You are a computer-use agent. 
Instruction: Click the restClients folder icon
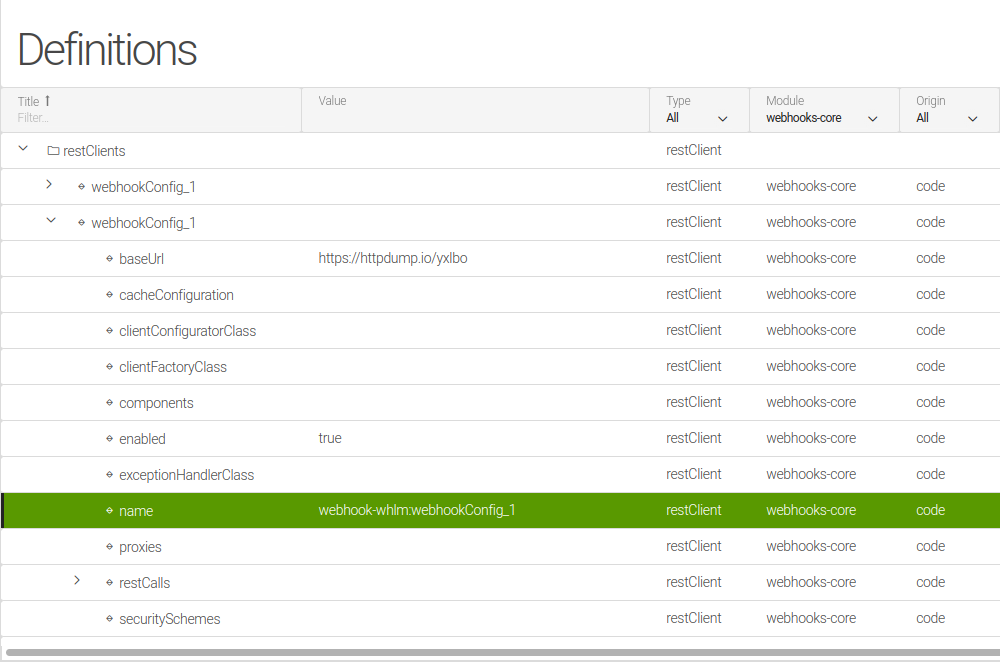[x=54, y=151]
